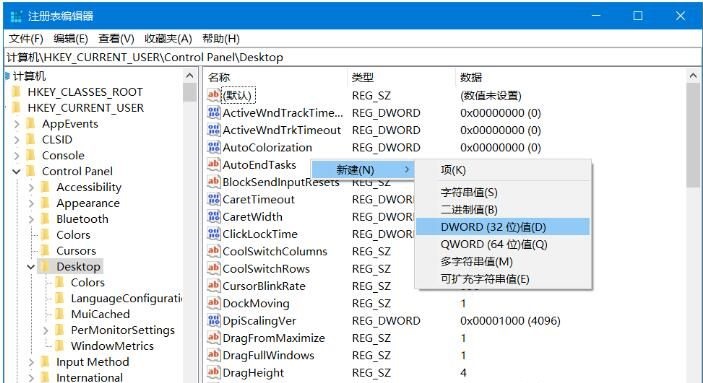Click the string icon beside DragHeight

coord(213,372)
